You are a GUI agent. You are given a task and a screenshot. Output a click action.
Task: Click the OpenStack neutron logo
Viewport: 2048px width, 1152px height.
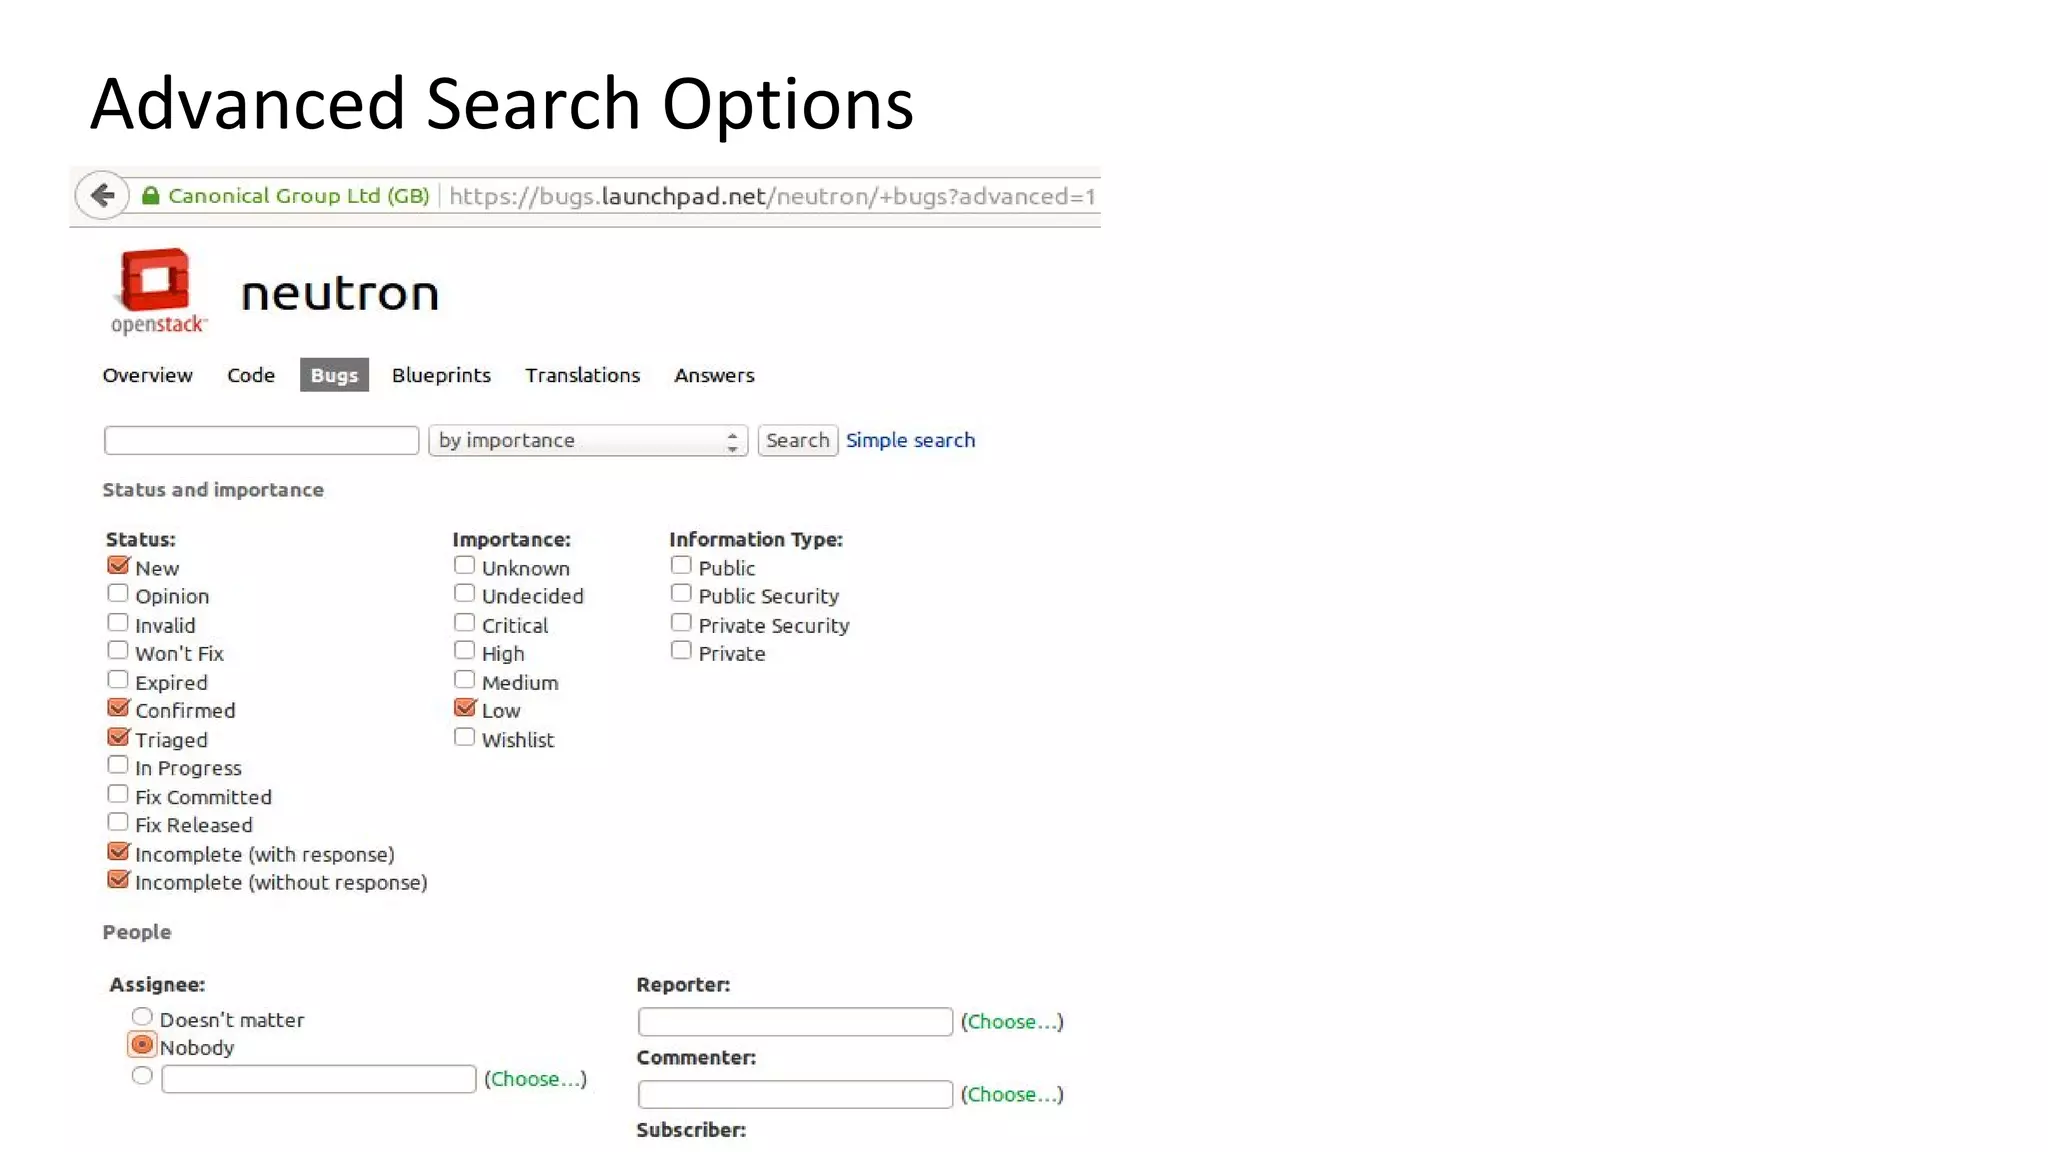(x=158, y=291)
